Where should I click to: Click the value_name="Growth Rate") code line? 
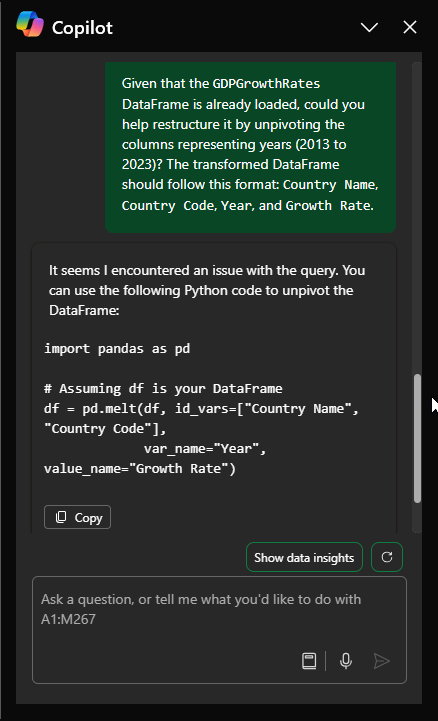click(140, 469)
